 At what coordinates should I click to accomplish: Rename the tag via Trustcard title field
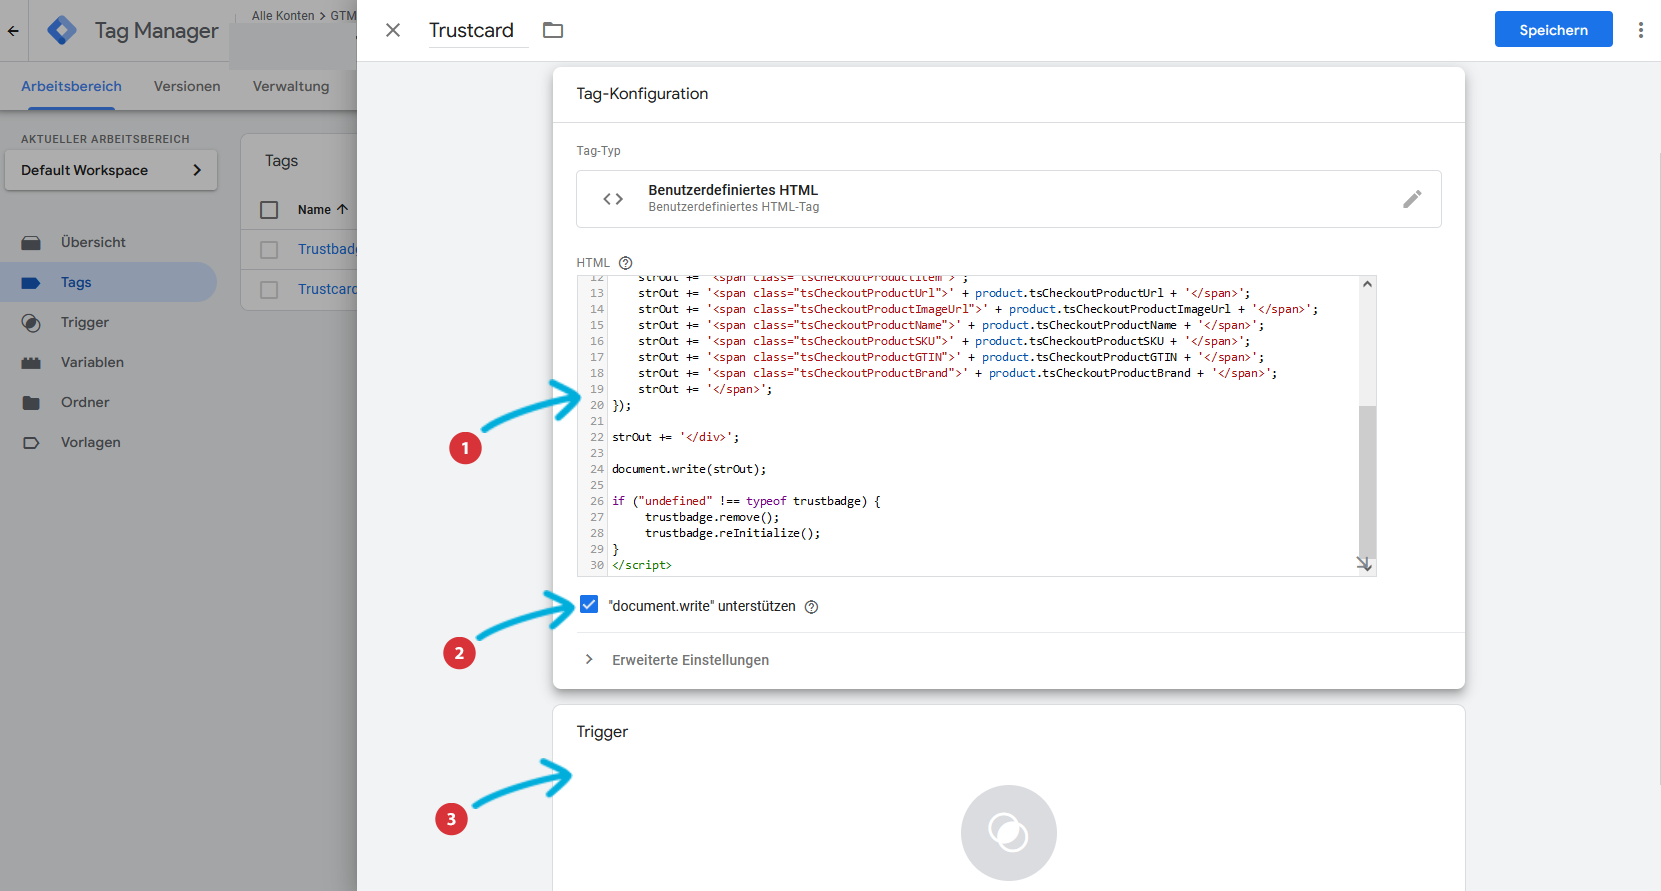pos(479,30)
